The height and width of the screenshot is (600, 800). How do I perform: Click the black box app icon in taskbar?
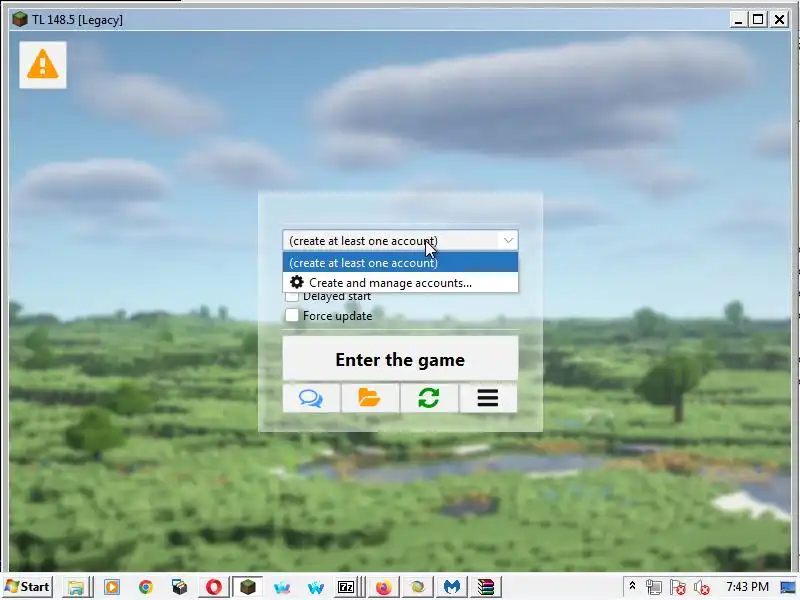click(x=180, y=587)
